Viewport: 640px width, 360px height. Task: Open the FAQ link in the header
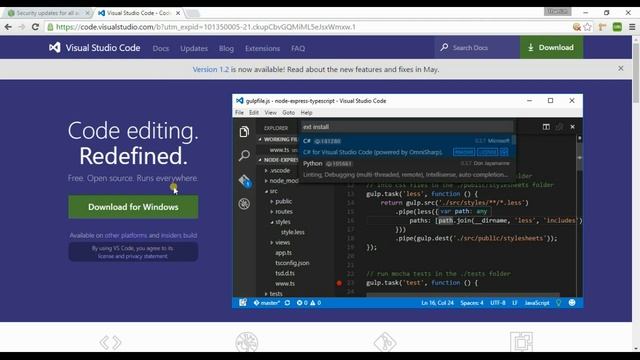[298, 48]
